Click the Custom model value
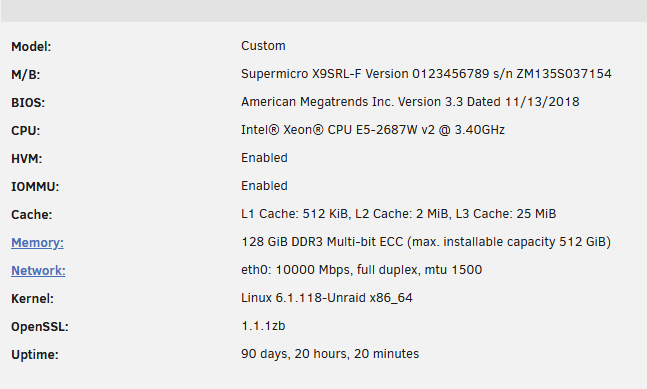 pyautogui.click(x=263, y=46)
